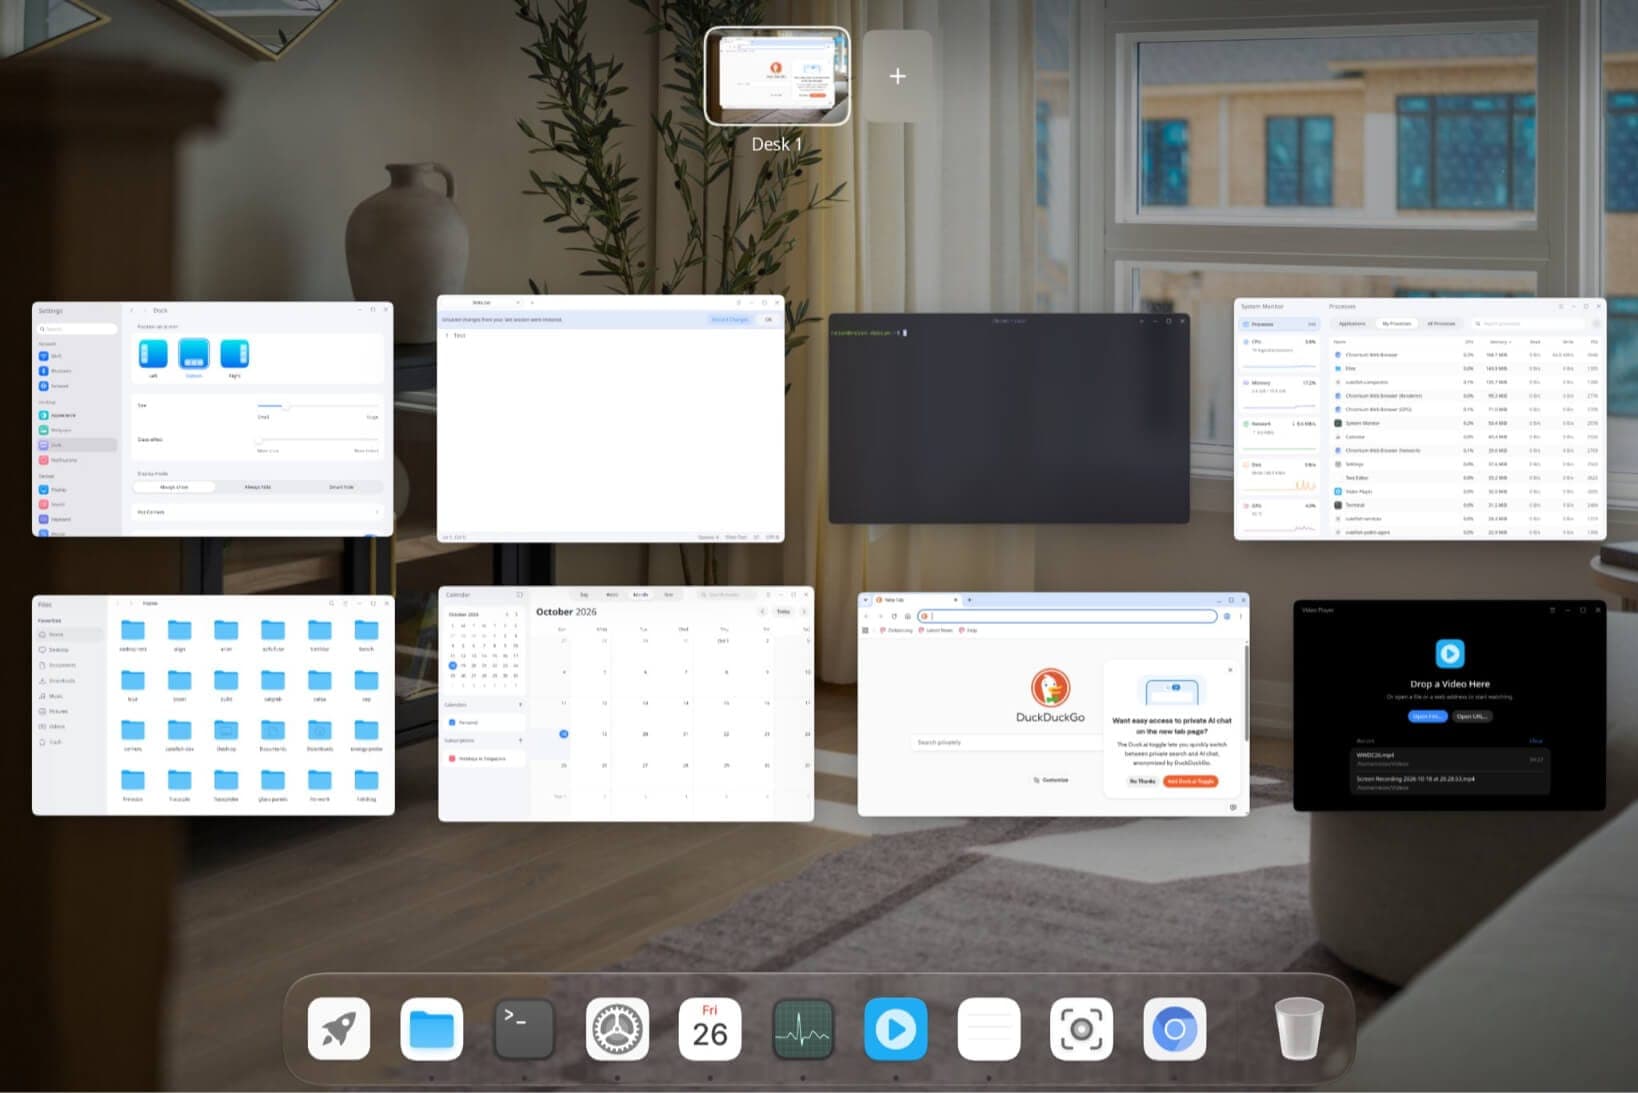This screenshot has width=1638, height=1093.
Task: Launch the Screenshot tool icon in dock
Action: pyautogui.click(x=1081, y=1029)
